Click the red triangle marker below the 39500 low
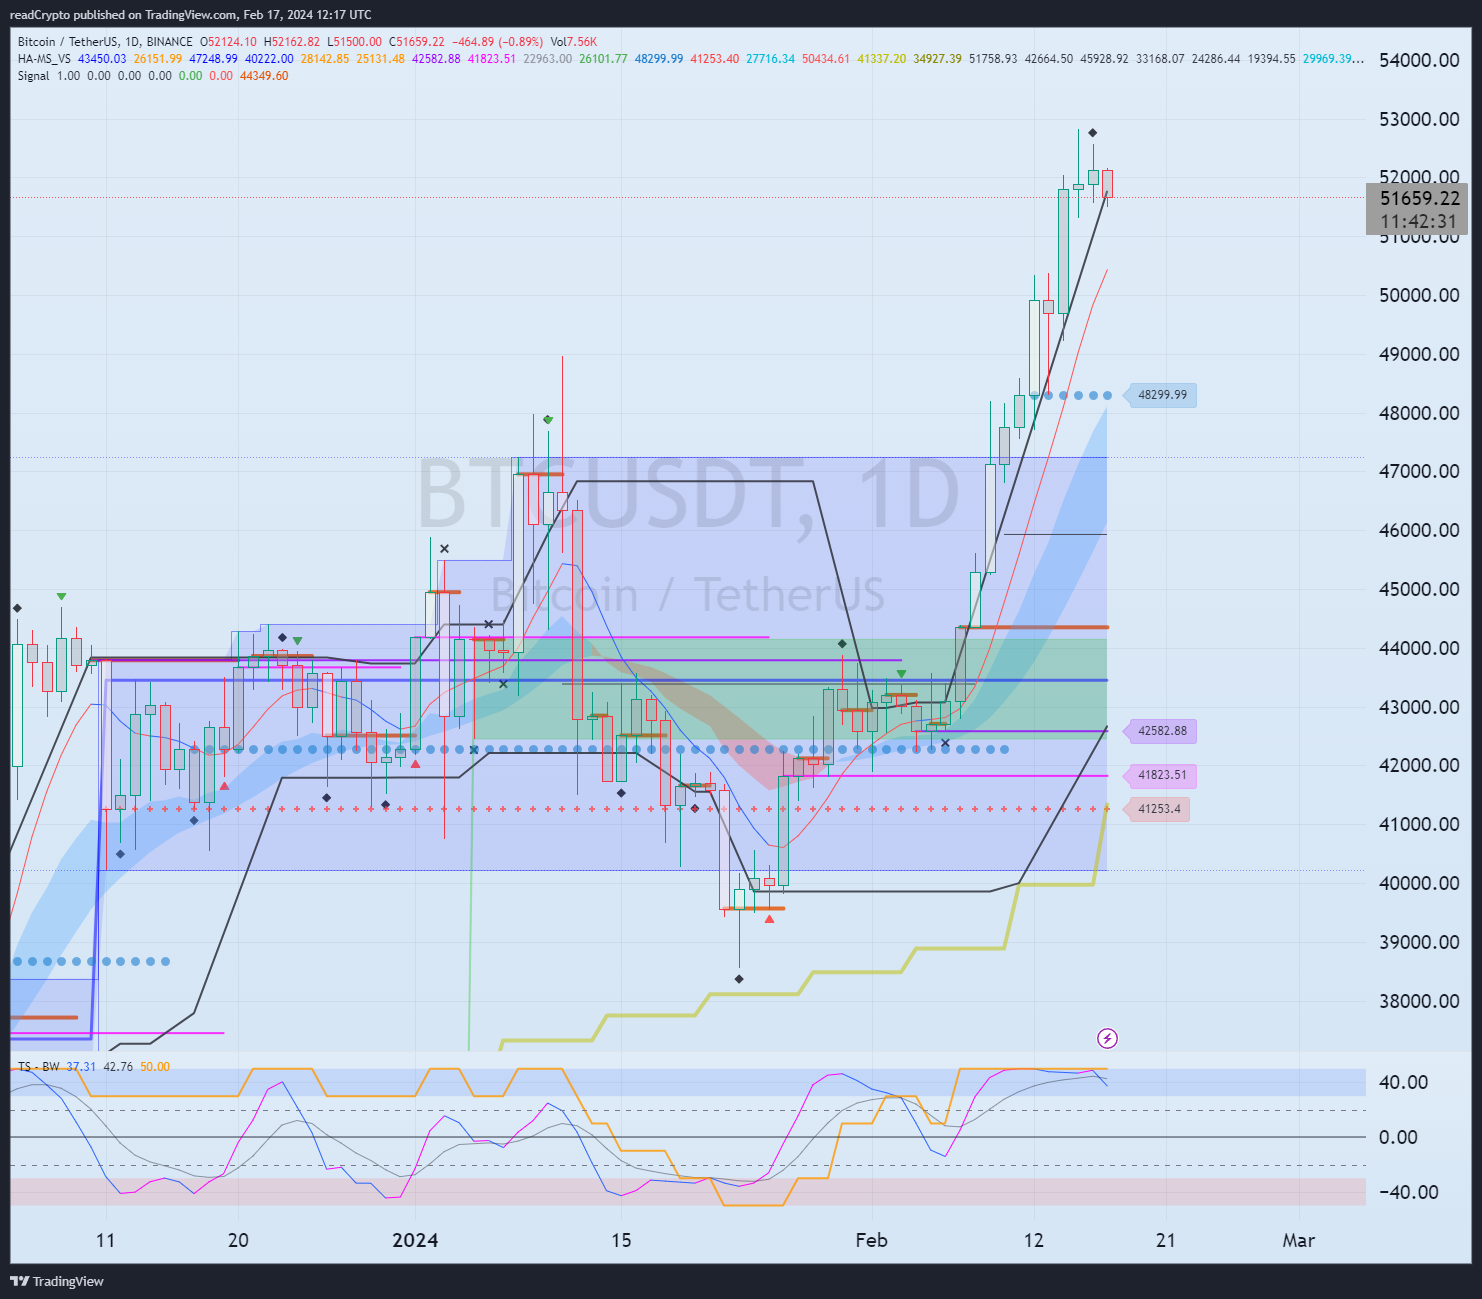 pos(769,918)
